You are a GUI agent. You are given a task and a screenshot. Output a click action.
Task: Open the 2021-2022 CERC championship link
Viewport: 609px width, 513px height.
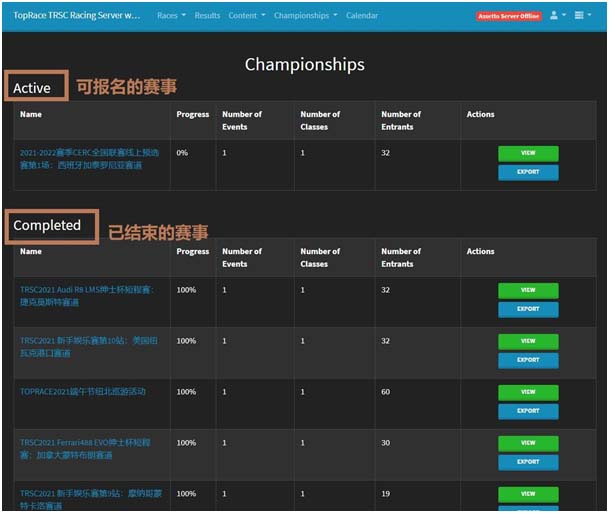click(x=89, y=159)
